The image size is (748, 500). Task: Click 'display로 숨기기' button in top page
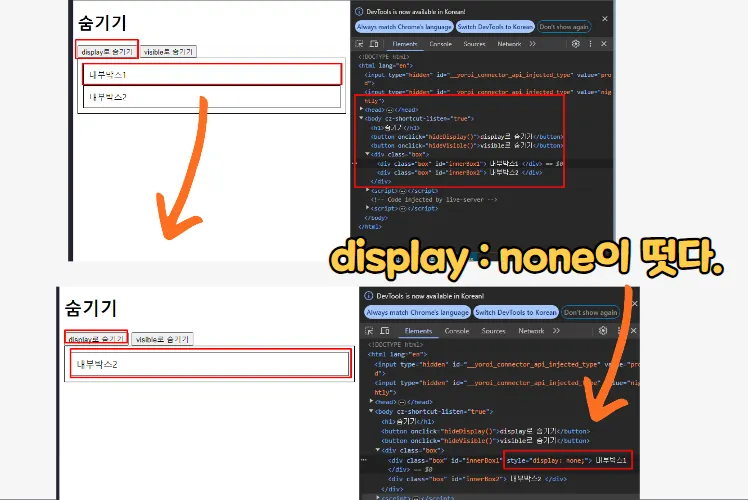(x=107, y=52)
